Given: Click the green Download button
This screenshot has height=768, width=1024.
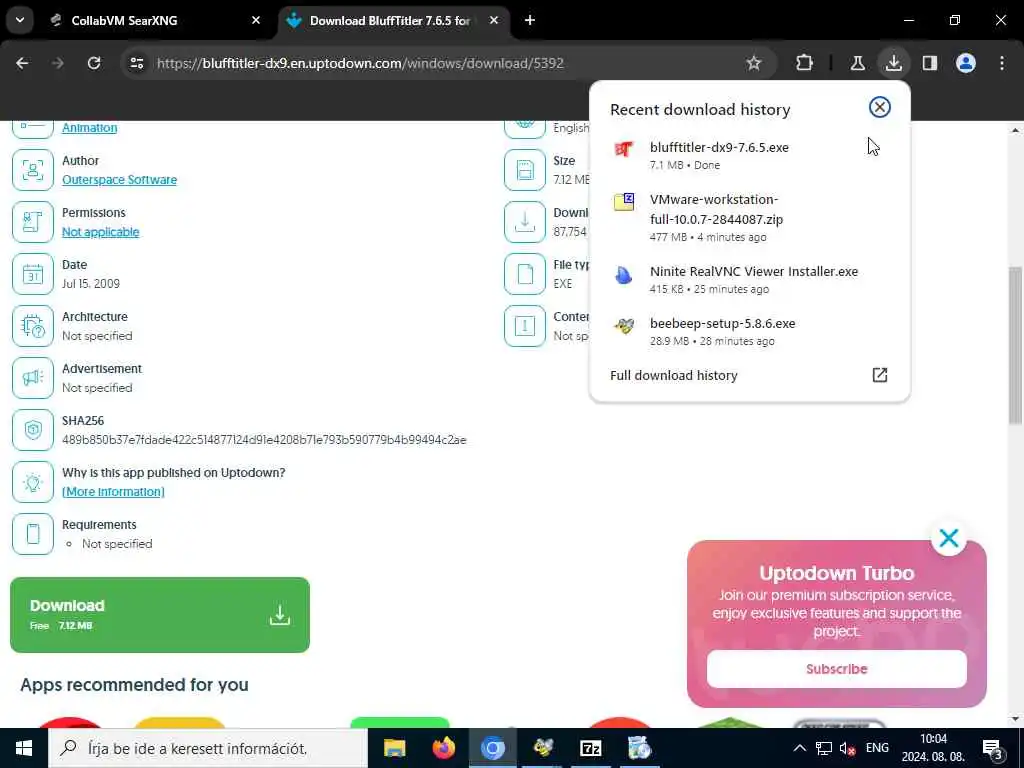Looking at the screenshot, I should (x=160, y=615).
